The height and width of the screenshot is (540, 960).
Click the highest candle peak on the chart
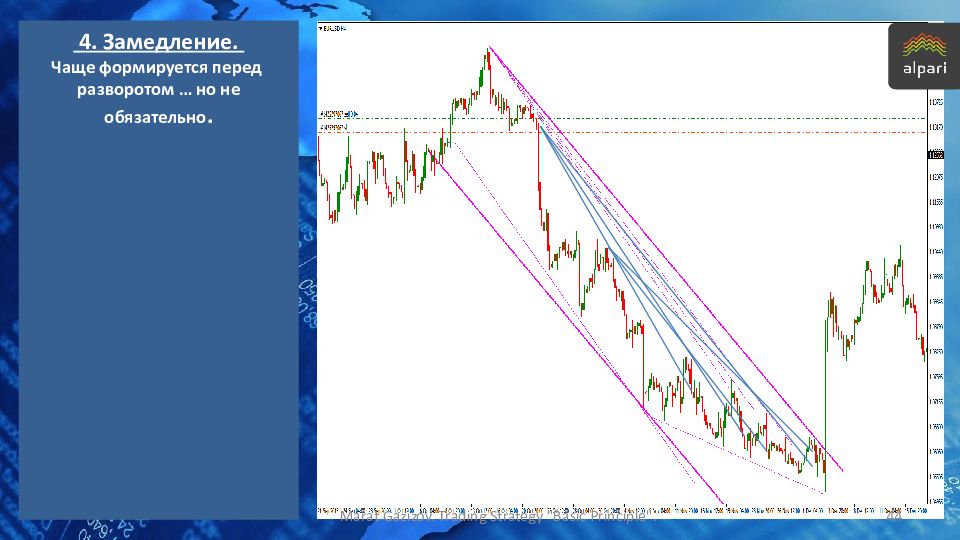coord(488,50)
